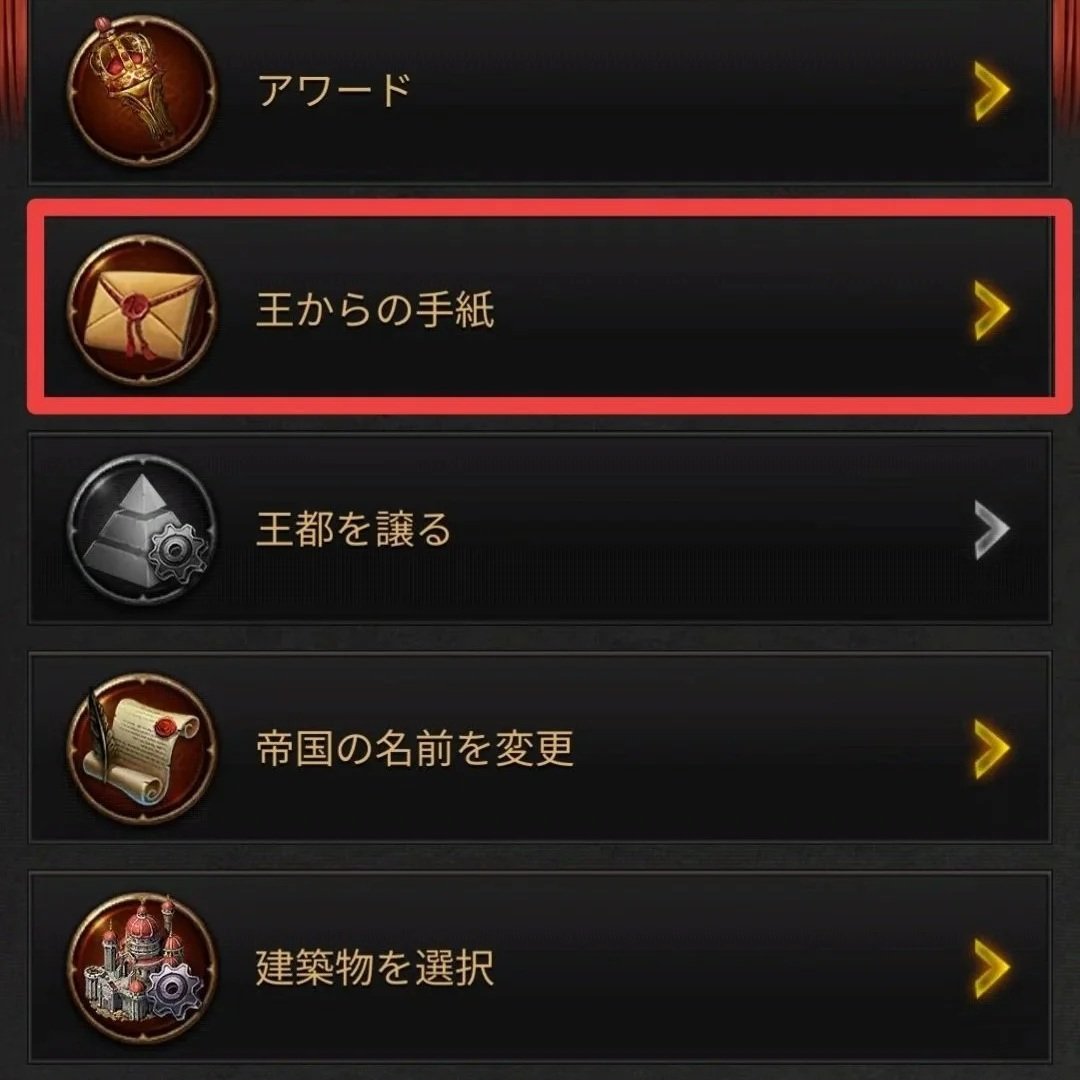Expand アワード via its yellow chevron
The width and height of the screenshot is (1080, 1080).
tap(992, 90)
